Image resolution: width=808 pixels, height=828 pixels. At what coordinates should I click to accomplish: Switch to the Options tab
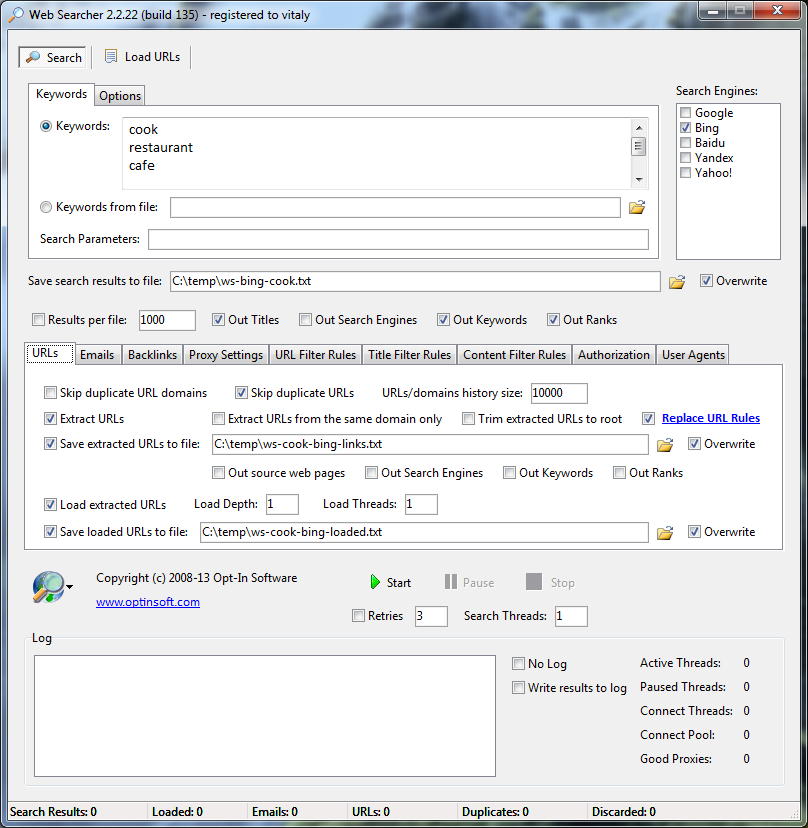[120, 96]
